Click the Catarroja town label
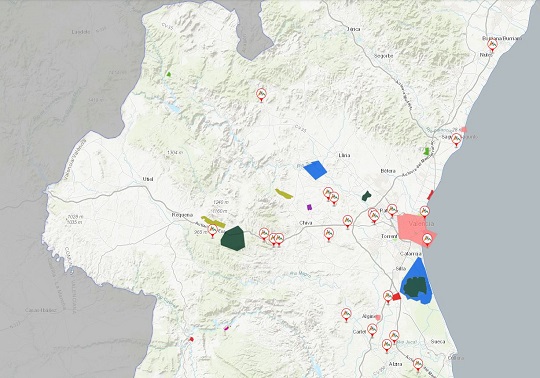This screenshot has width=540, height=378. [x=411, y=254]
